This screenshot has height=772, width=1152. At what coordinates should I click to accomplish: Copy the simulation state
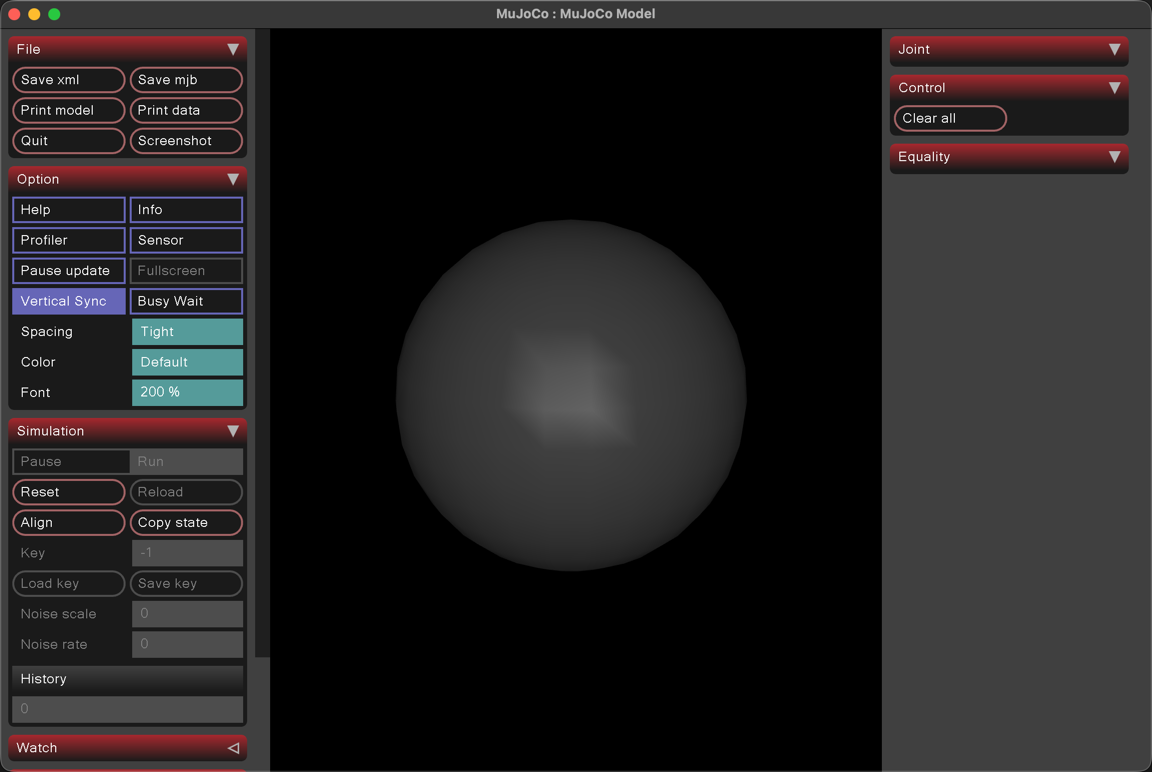pyautogui.click(x=186, y=522)
